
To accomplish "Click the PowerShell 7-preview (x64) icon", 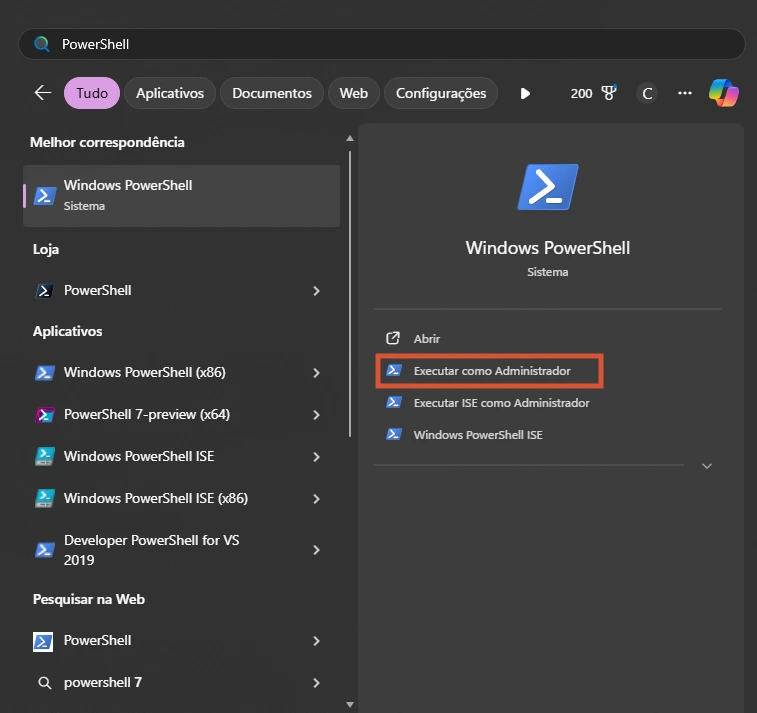I will pos(44,415).
